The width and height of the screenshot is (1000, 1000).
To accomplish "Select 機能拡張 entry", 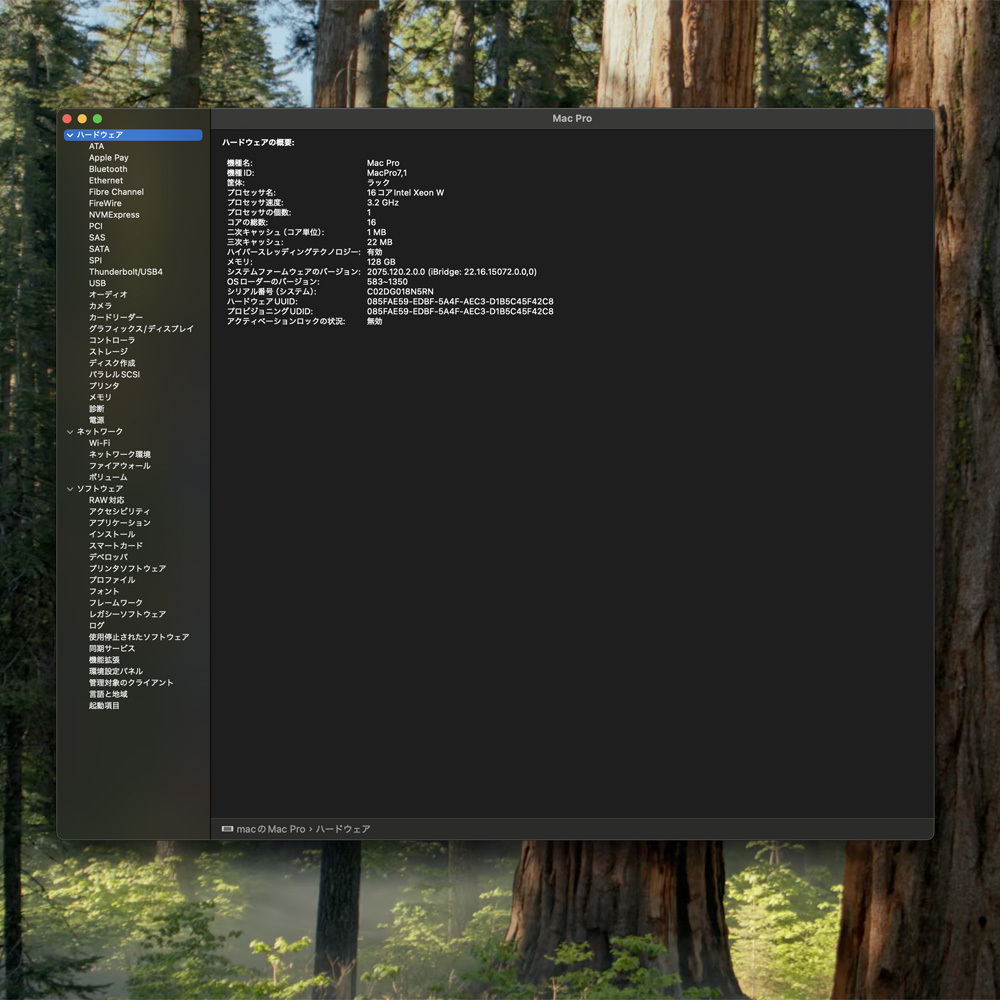I will [104, 660].
